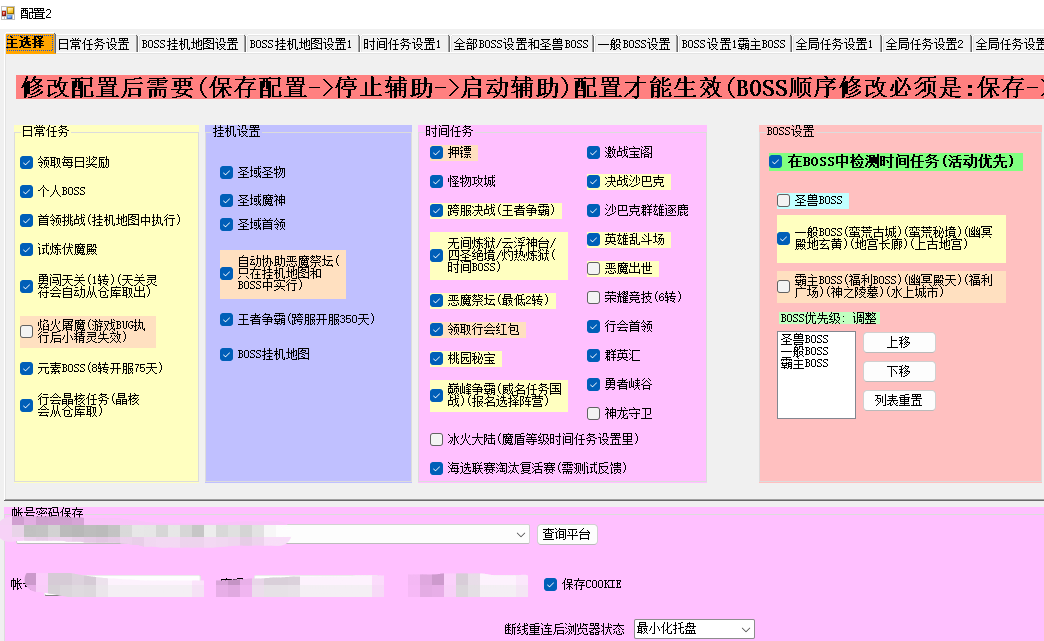Toggle the 巅峰争霸 checkbox

coord(436,395)
